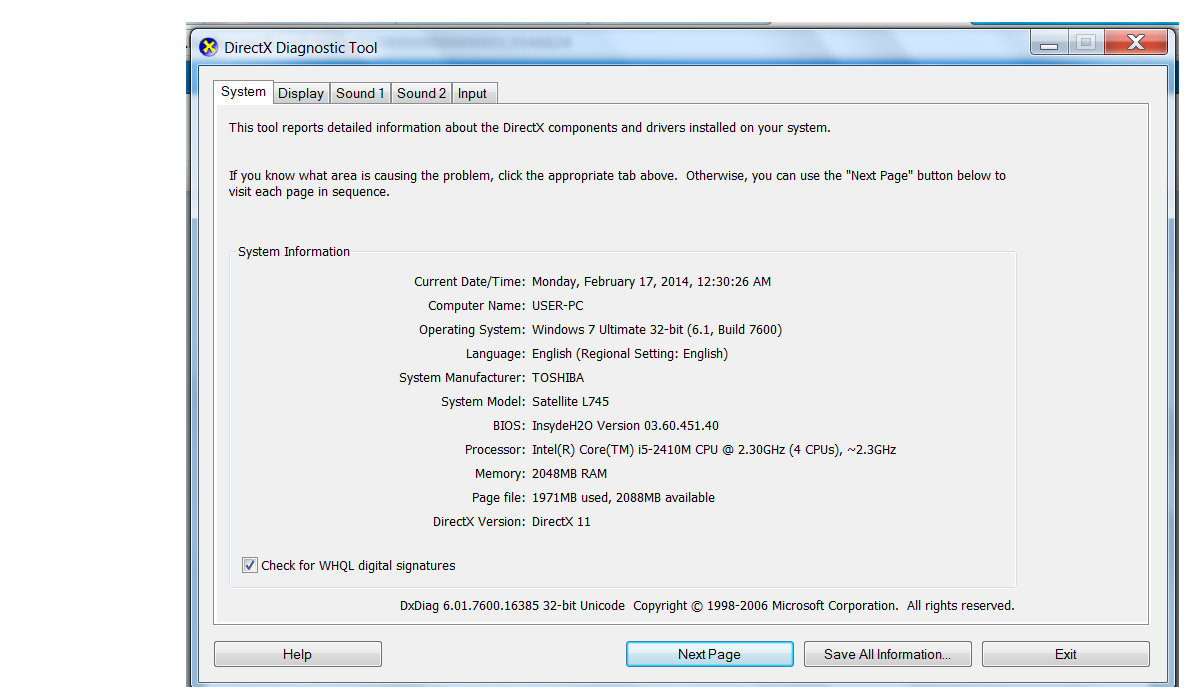This screenshot has height=692, width=1188.
Task: Click the 'System Model:' field label
Action: (x=483, y=402)
